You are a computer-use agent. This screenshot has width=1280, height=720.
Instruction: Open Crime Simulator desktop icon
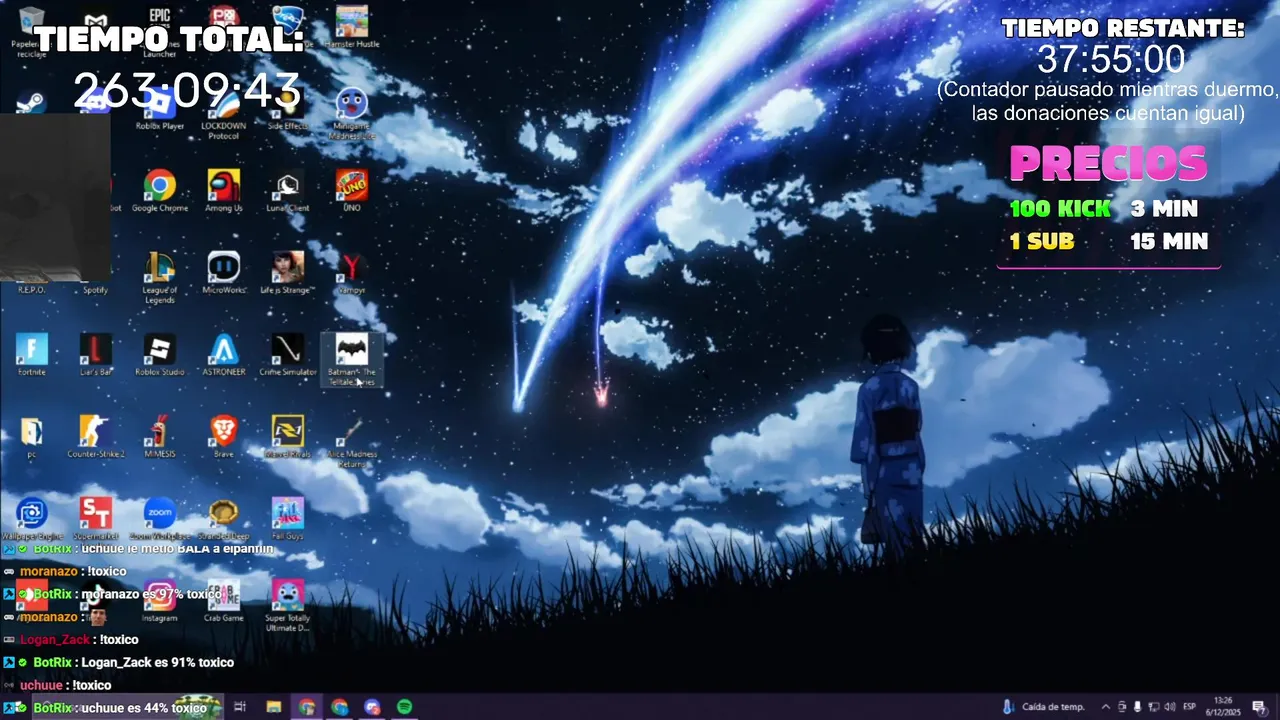click(288, 354)
